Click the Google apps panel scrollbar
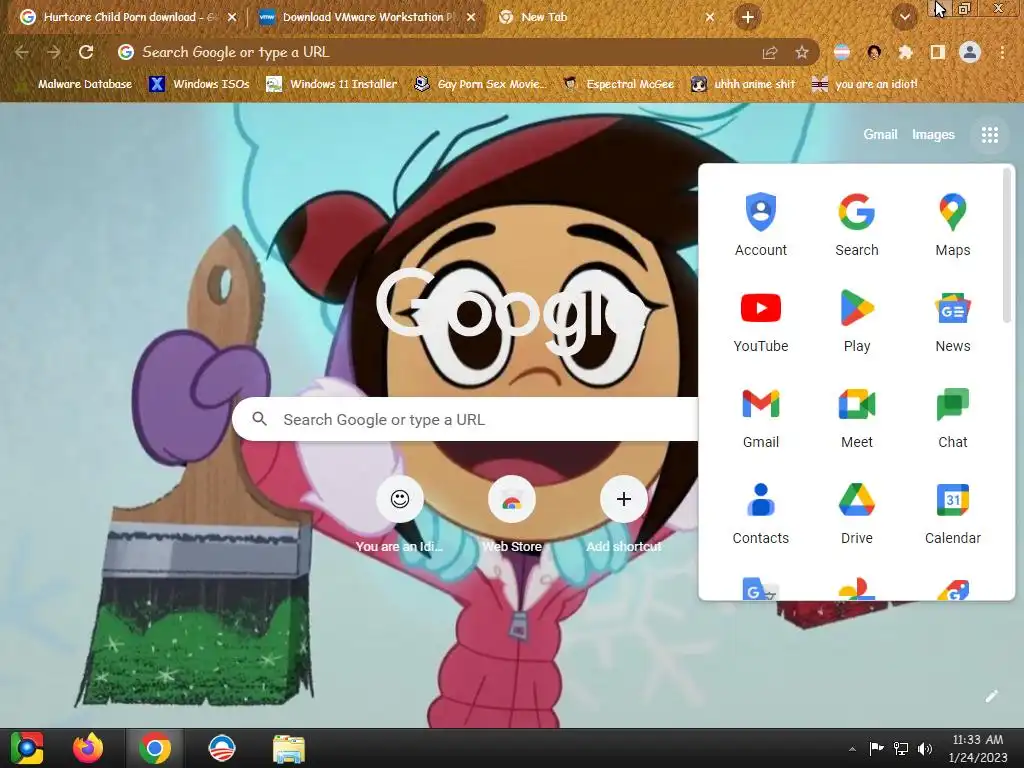This screenshot has height=768, width=1024. pyautogui.click(x=1007, y=246)
